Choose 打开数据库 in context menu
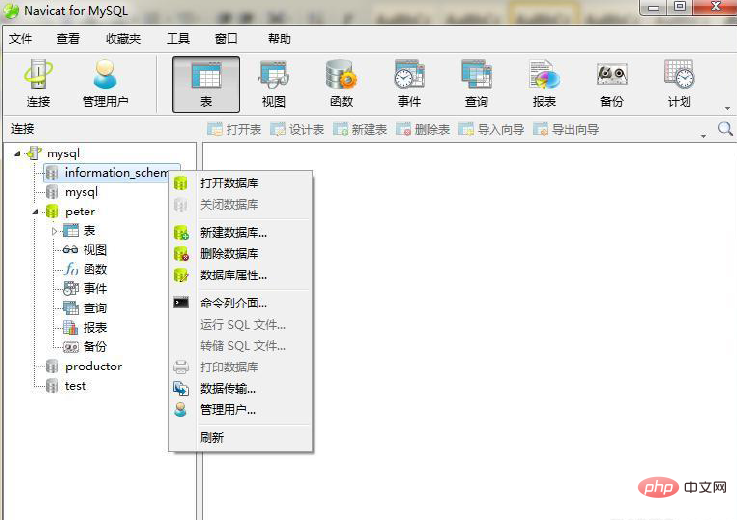Screen dimensions: 737x520 point(241,183)
